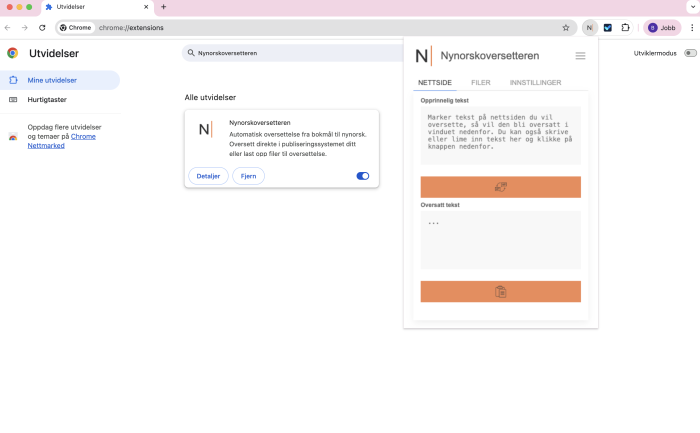
Task: Click the blue checkmark extension icon
Action: coord(607,28)
